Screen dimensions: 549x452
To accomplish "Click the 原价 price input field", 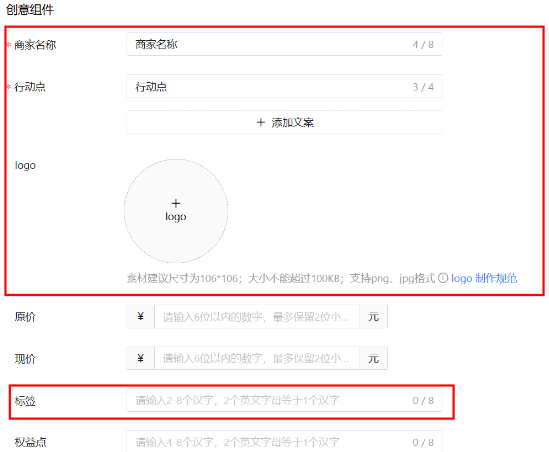I will 257,317.
